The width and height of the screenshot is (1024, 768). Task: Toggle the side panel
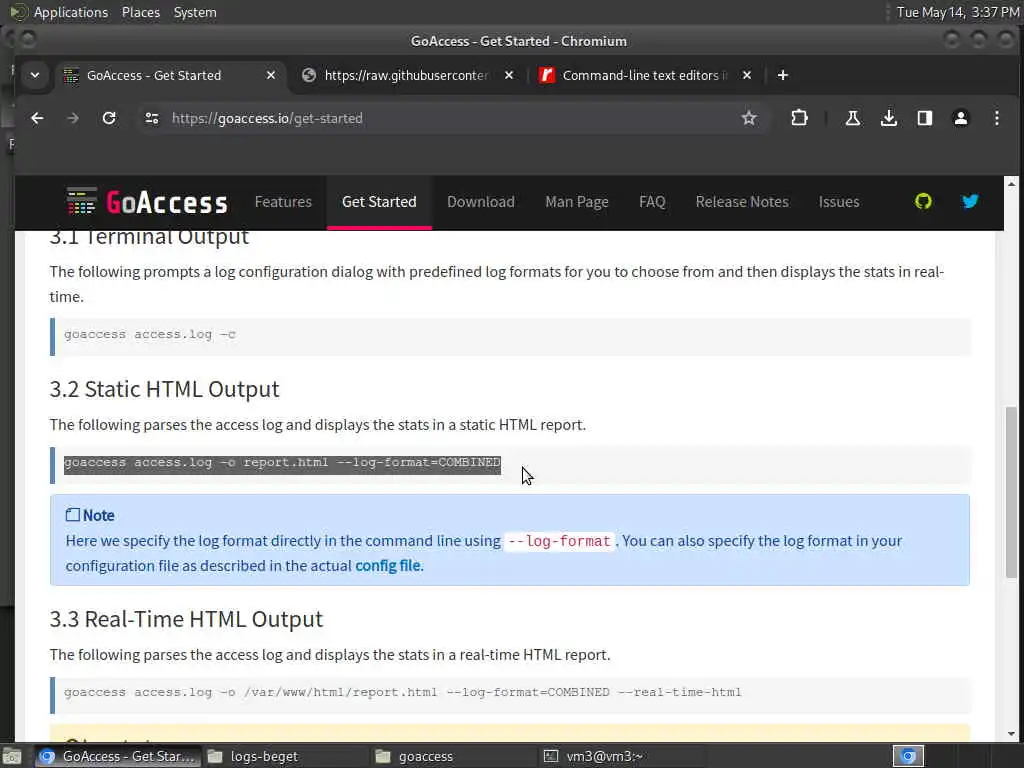point(924,118)
